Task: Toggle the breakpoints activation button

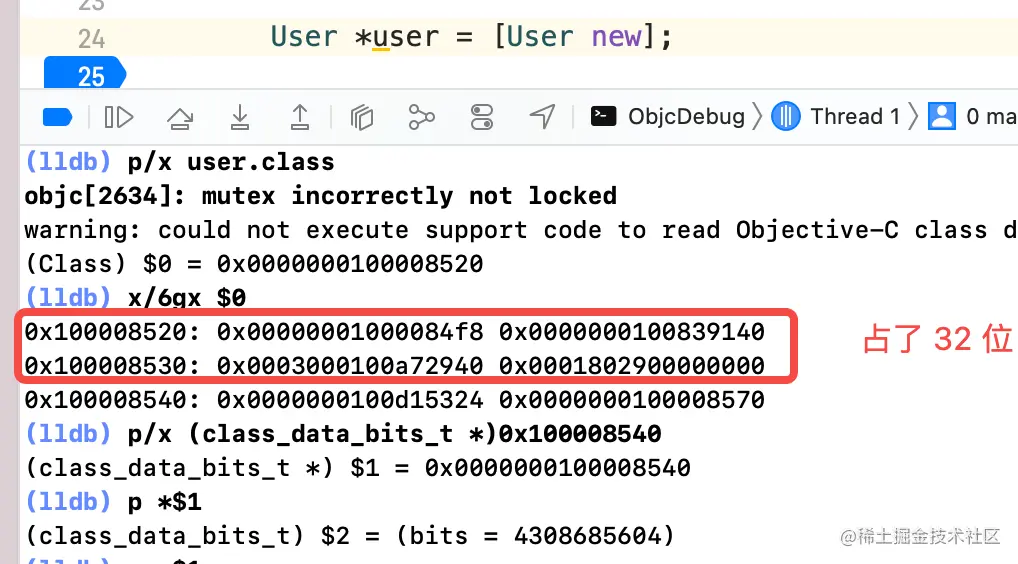Action: (57, 117)
